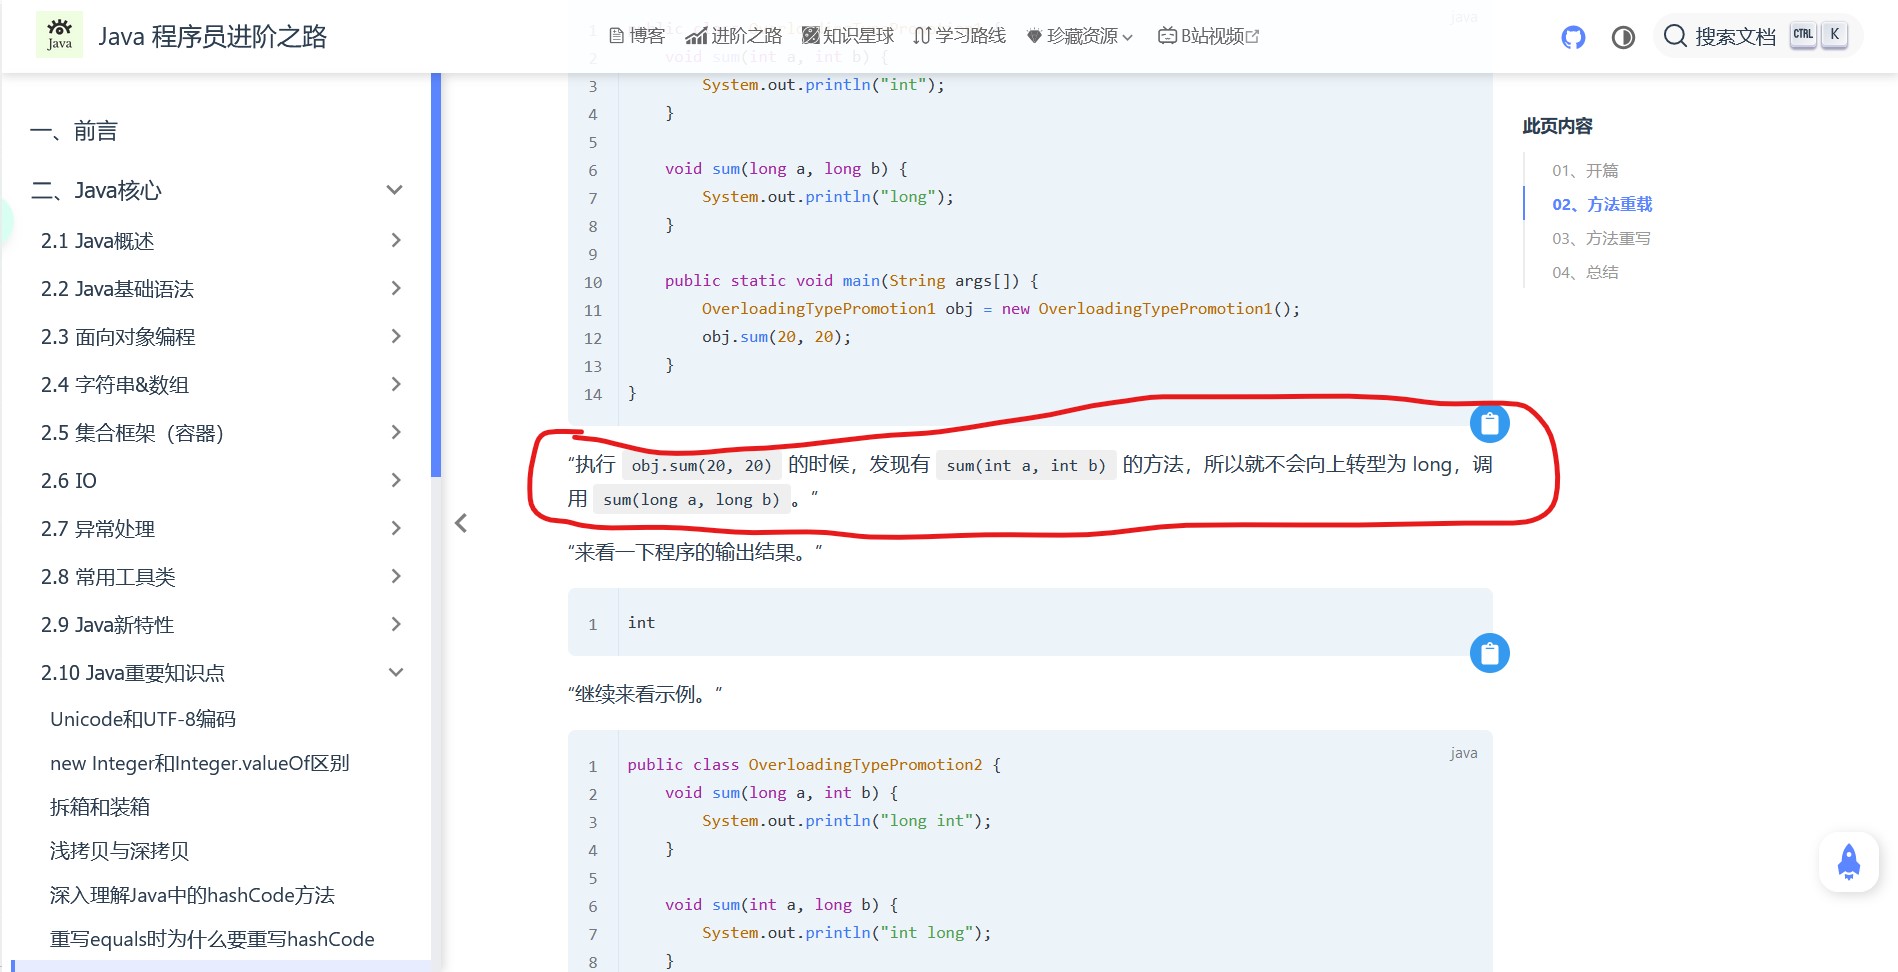Click inline code sum(int a, int b)
1898x972 pixels.
[x=1026, y=465]
